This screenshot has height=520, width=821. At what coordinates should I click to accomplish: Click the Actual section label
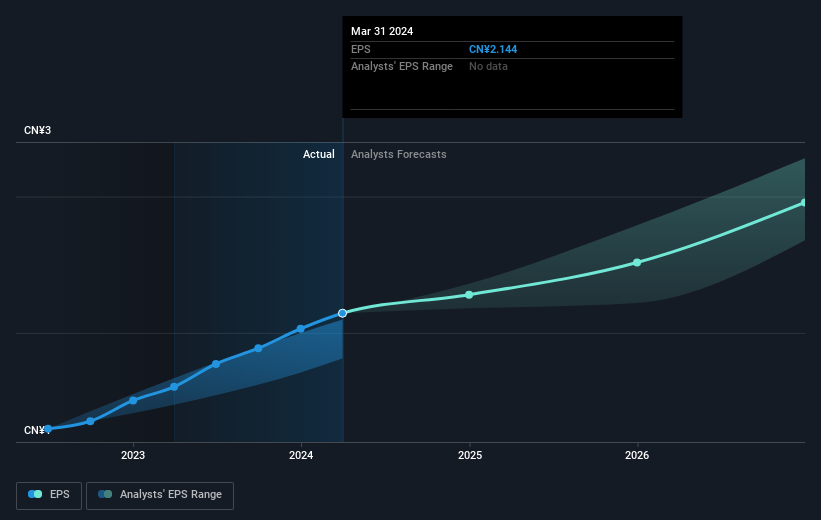318,154
